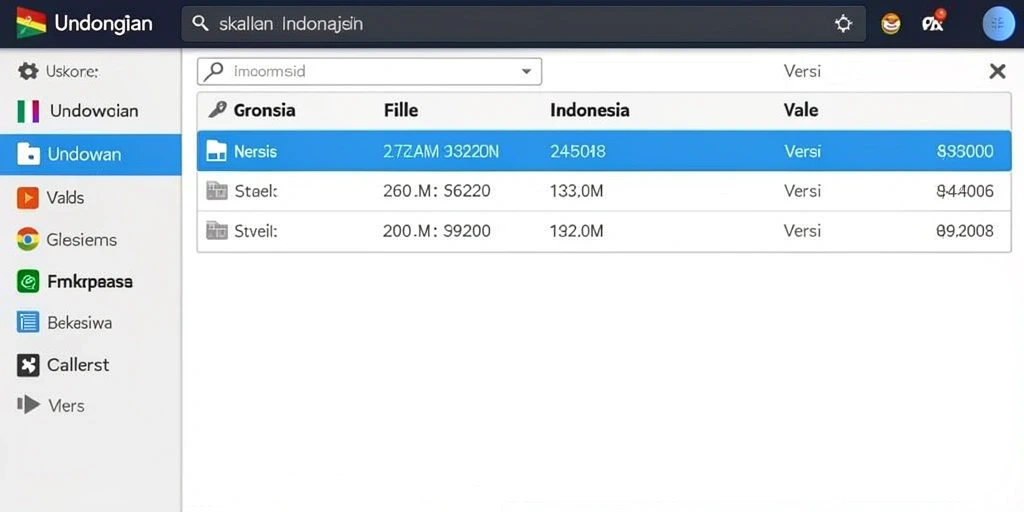
Task: Click the 272AM 33220N cell
Action: pos(441,152)
